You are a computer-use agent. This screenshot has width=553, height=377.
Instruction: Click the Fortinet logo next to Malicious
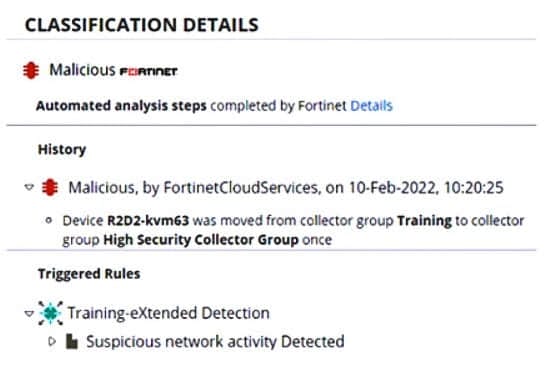coord(148,72)
